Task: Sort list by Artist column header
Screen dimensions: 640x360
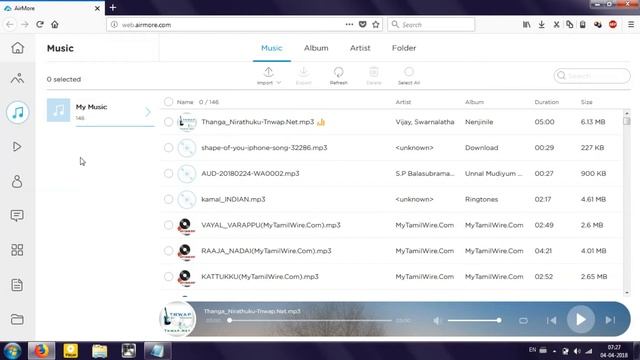Action: (x=403, y=102)
